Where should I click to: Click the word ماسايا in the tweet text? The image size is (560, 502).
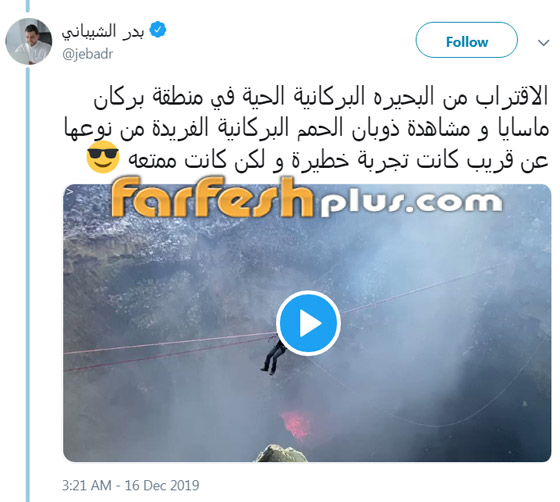tap(521, 129)
